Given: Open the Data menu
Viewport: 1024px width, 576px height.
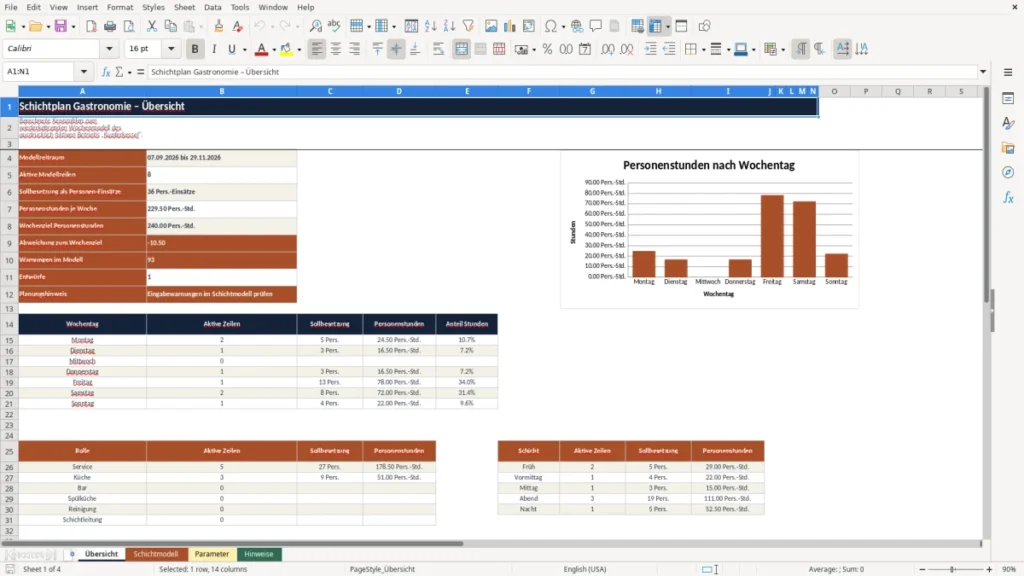Looking at the screenshot, I should point(212,7).
